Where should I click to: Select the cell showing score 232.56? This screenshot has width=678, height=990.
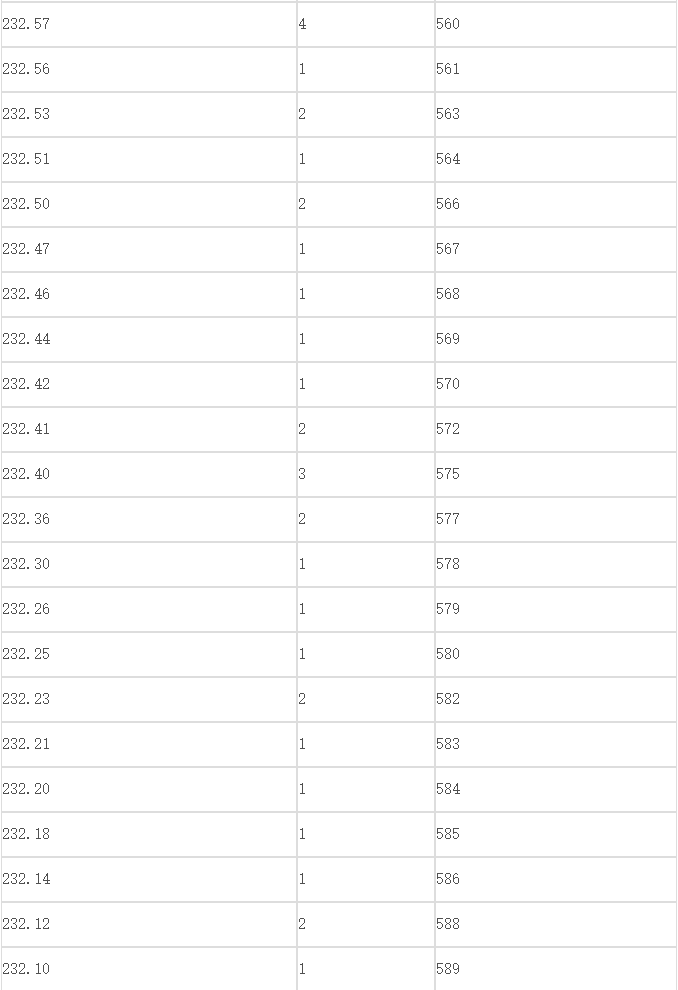coord(149,69)
